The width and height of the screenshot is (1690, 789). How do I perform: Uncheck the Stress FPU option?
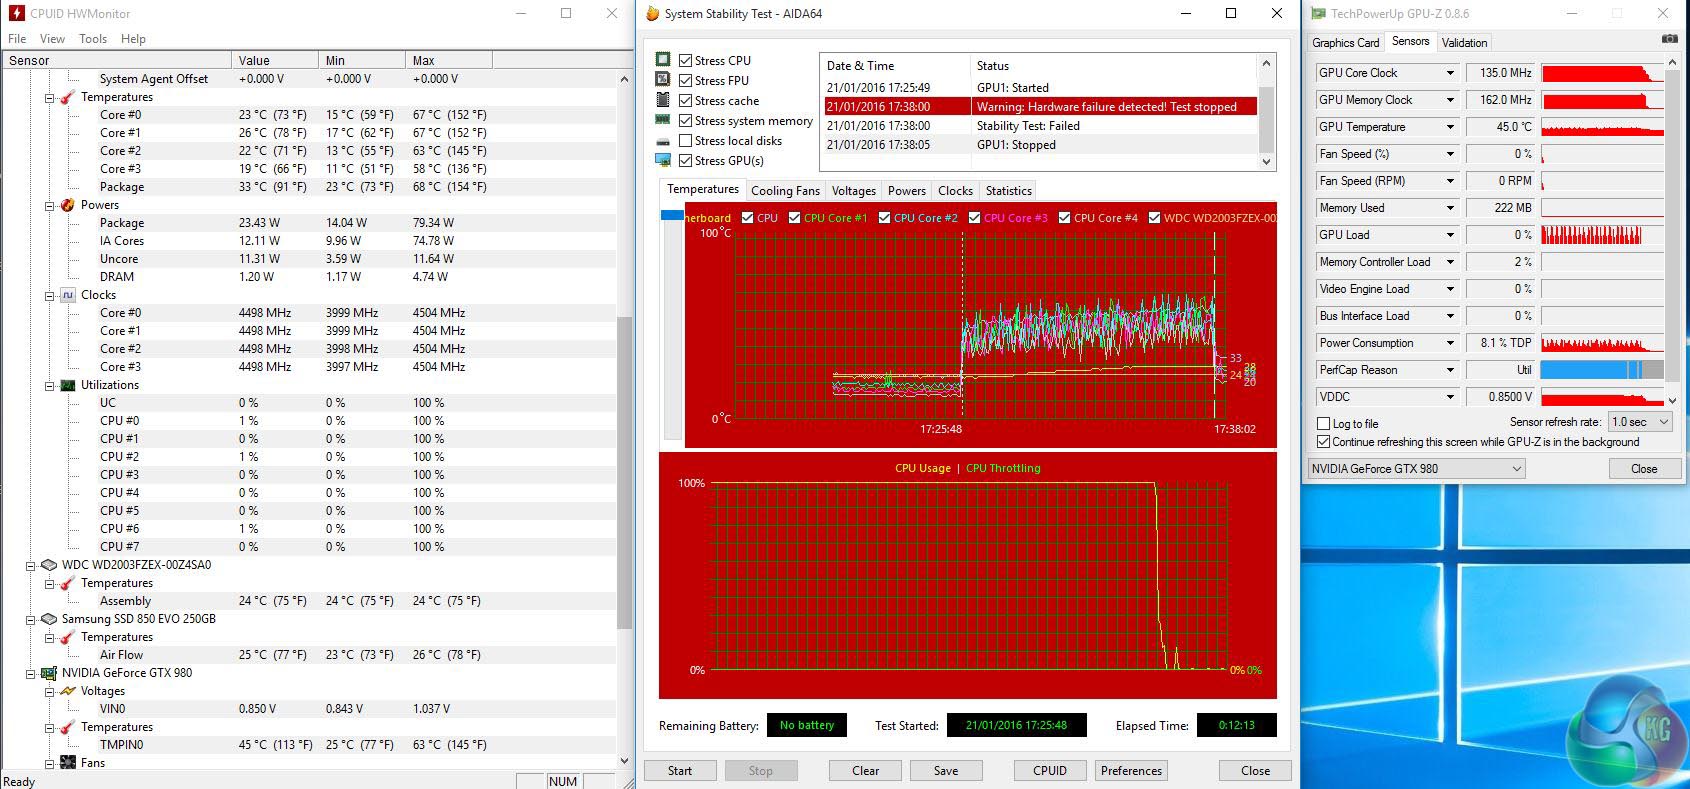(x=685, y=81)
